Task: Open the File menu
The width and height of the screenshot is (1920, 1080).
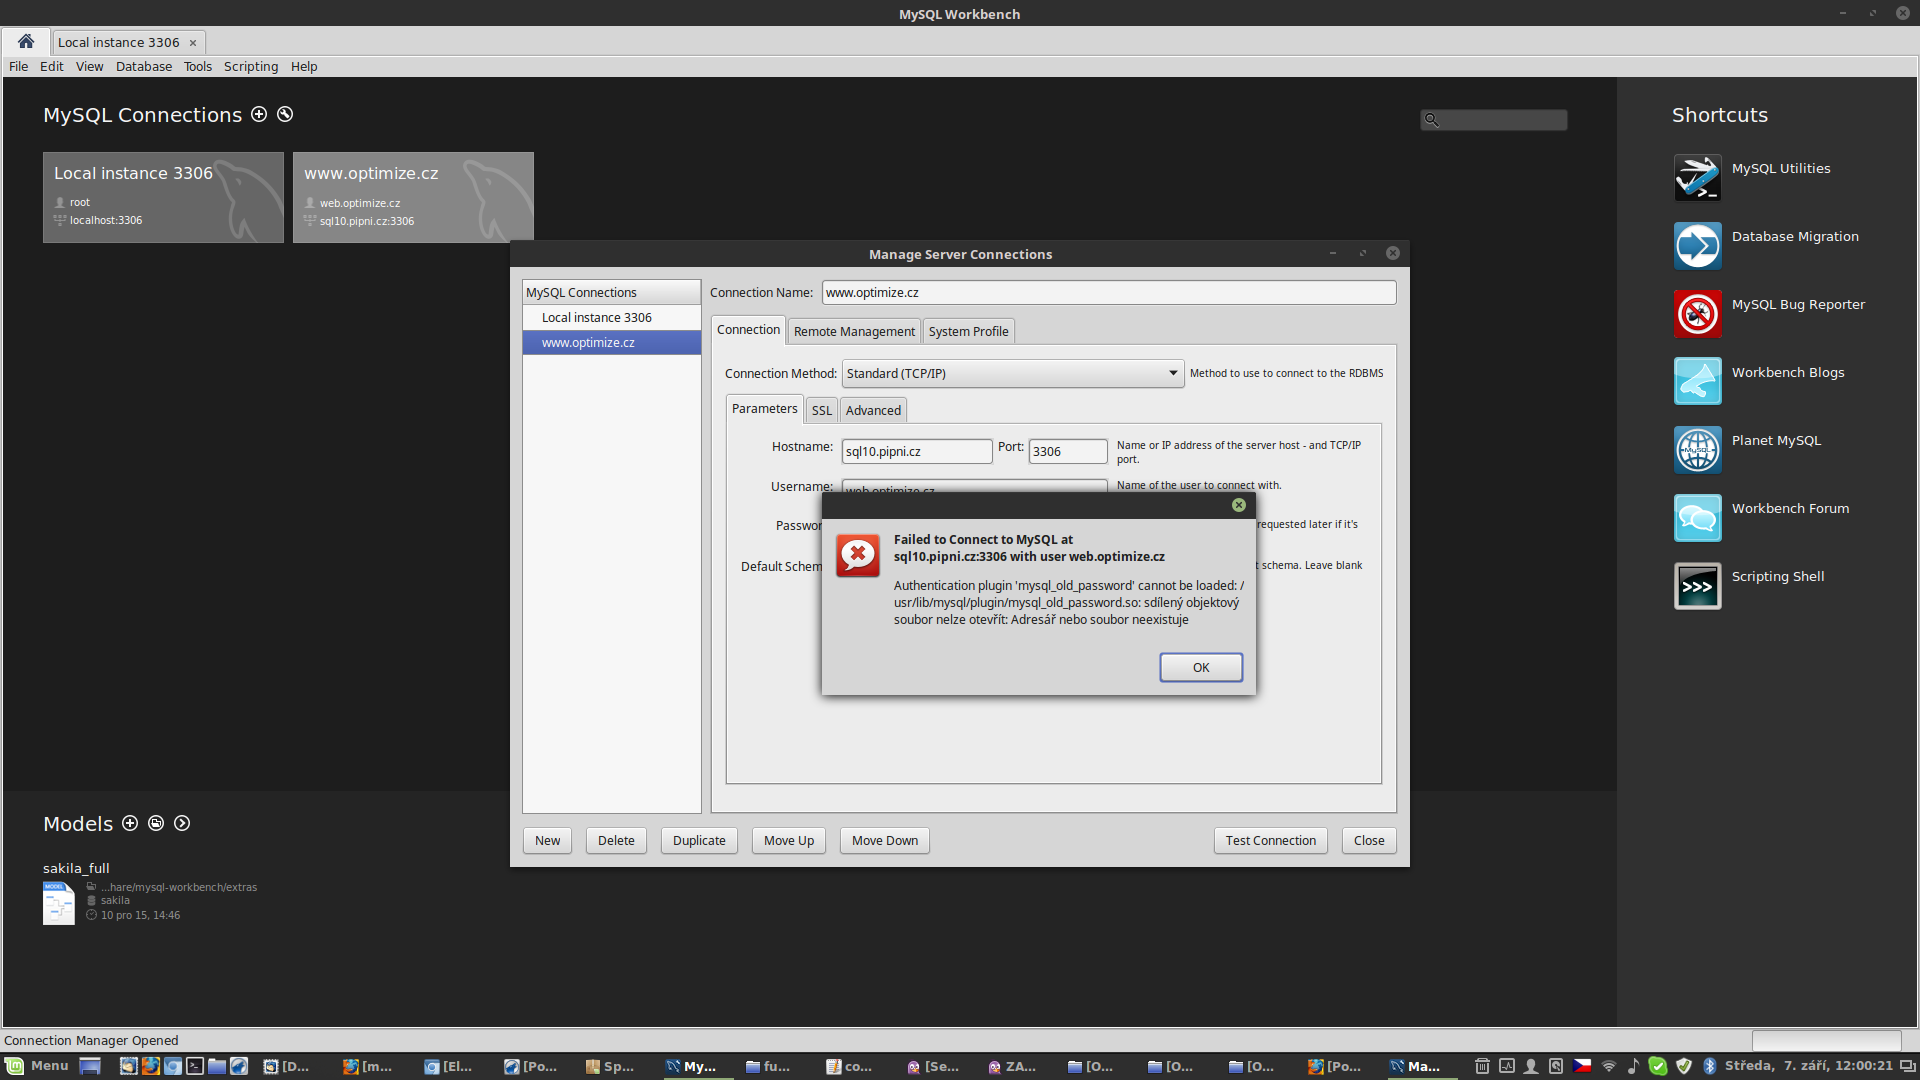Action: click(x=19, y=66)
